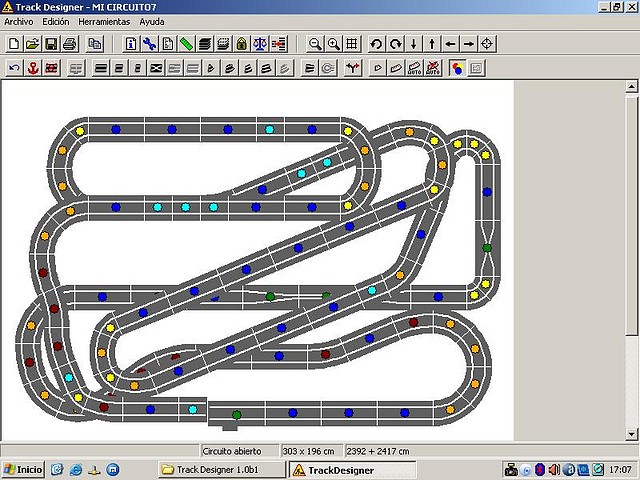Click the blue undo arrow in the second toolbar
The height and width of the screenshot is (480, 640).
(14, 68)
